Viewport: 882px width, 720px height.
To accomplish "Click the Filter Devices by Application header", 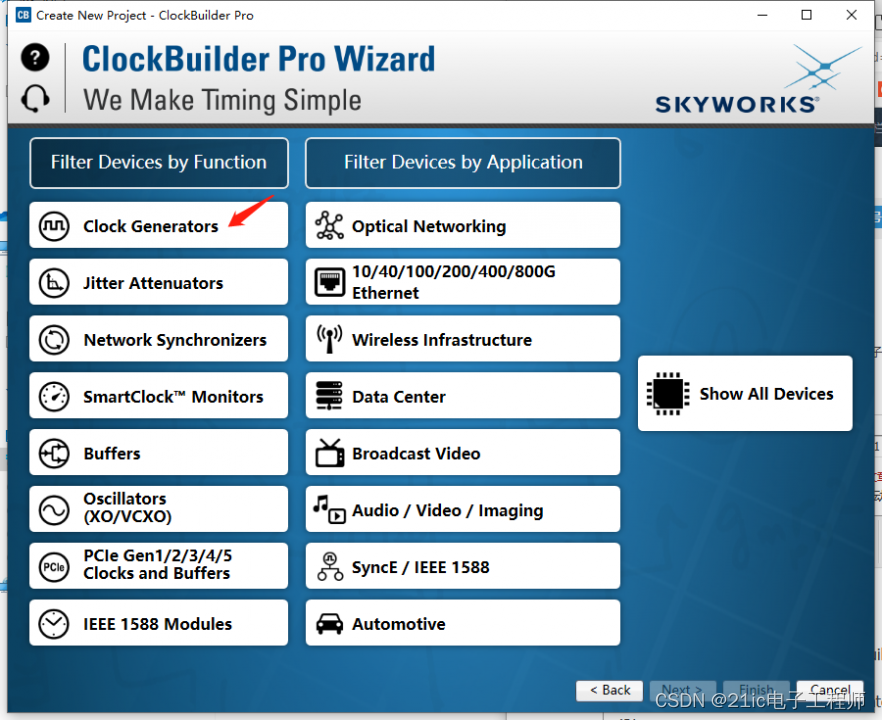I will tap(463, 163).
